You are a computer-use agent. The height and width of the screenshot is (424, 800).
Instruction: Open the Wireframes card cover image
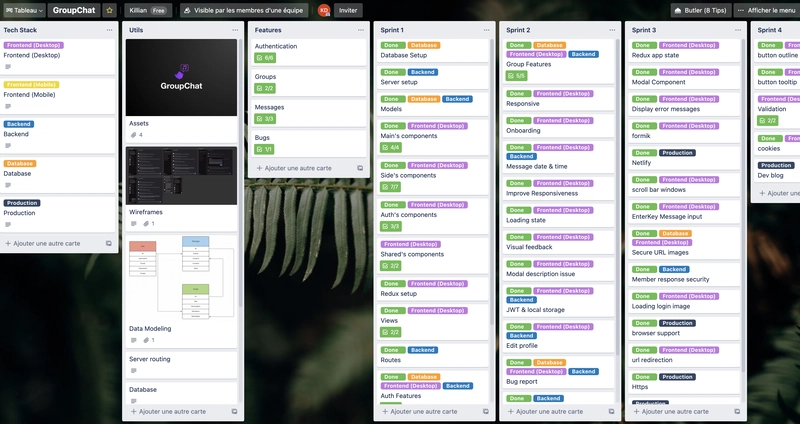click(x=181, y=176)
